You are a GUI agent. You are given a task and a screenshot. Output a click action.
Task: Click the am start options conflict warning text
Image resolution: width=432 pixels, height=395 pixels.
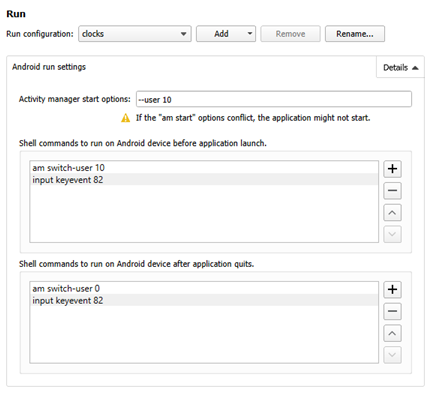coord(253,118)
